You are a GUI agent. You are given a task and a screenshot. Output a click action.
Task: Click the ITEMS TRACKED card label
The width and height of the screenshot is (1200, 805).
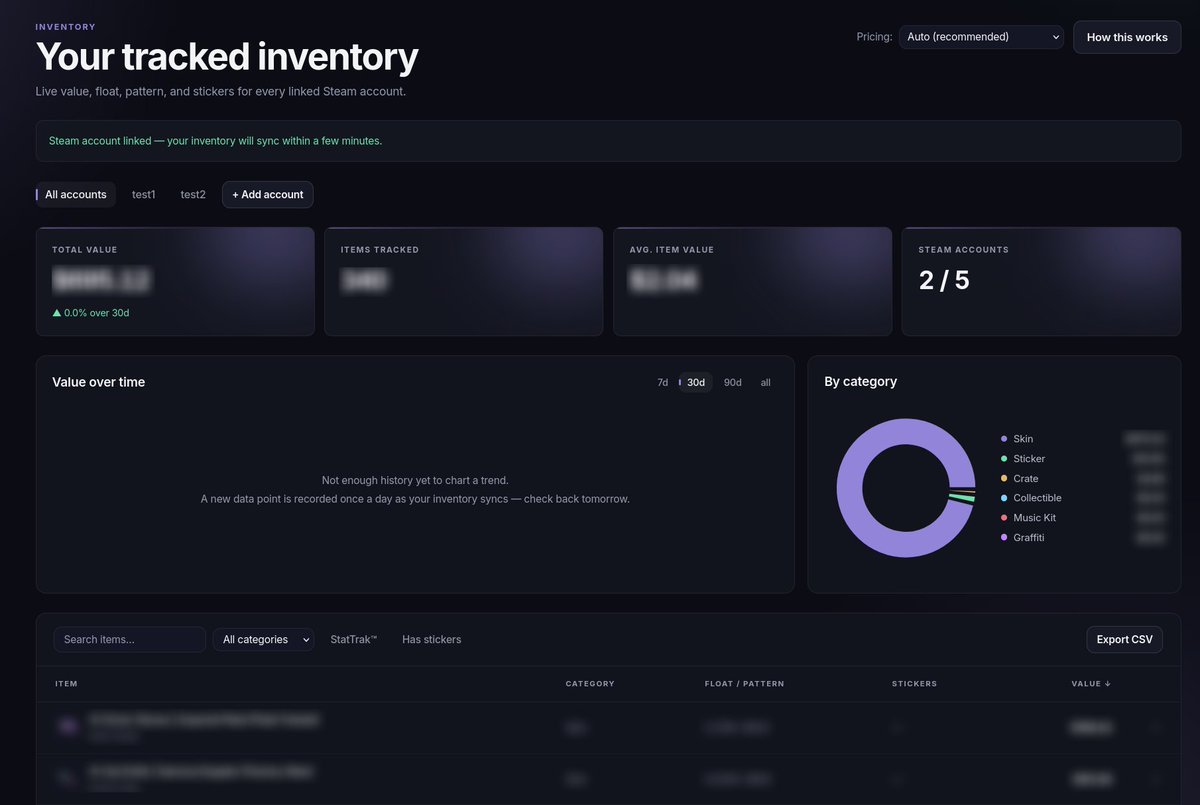pos(380,250)
